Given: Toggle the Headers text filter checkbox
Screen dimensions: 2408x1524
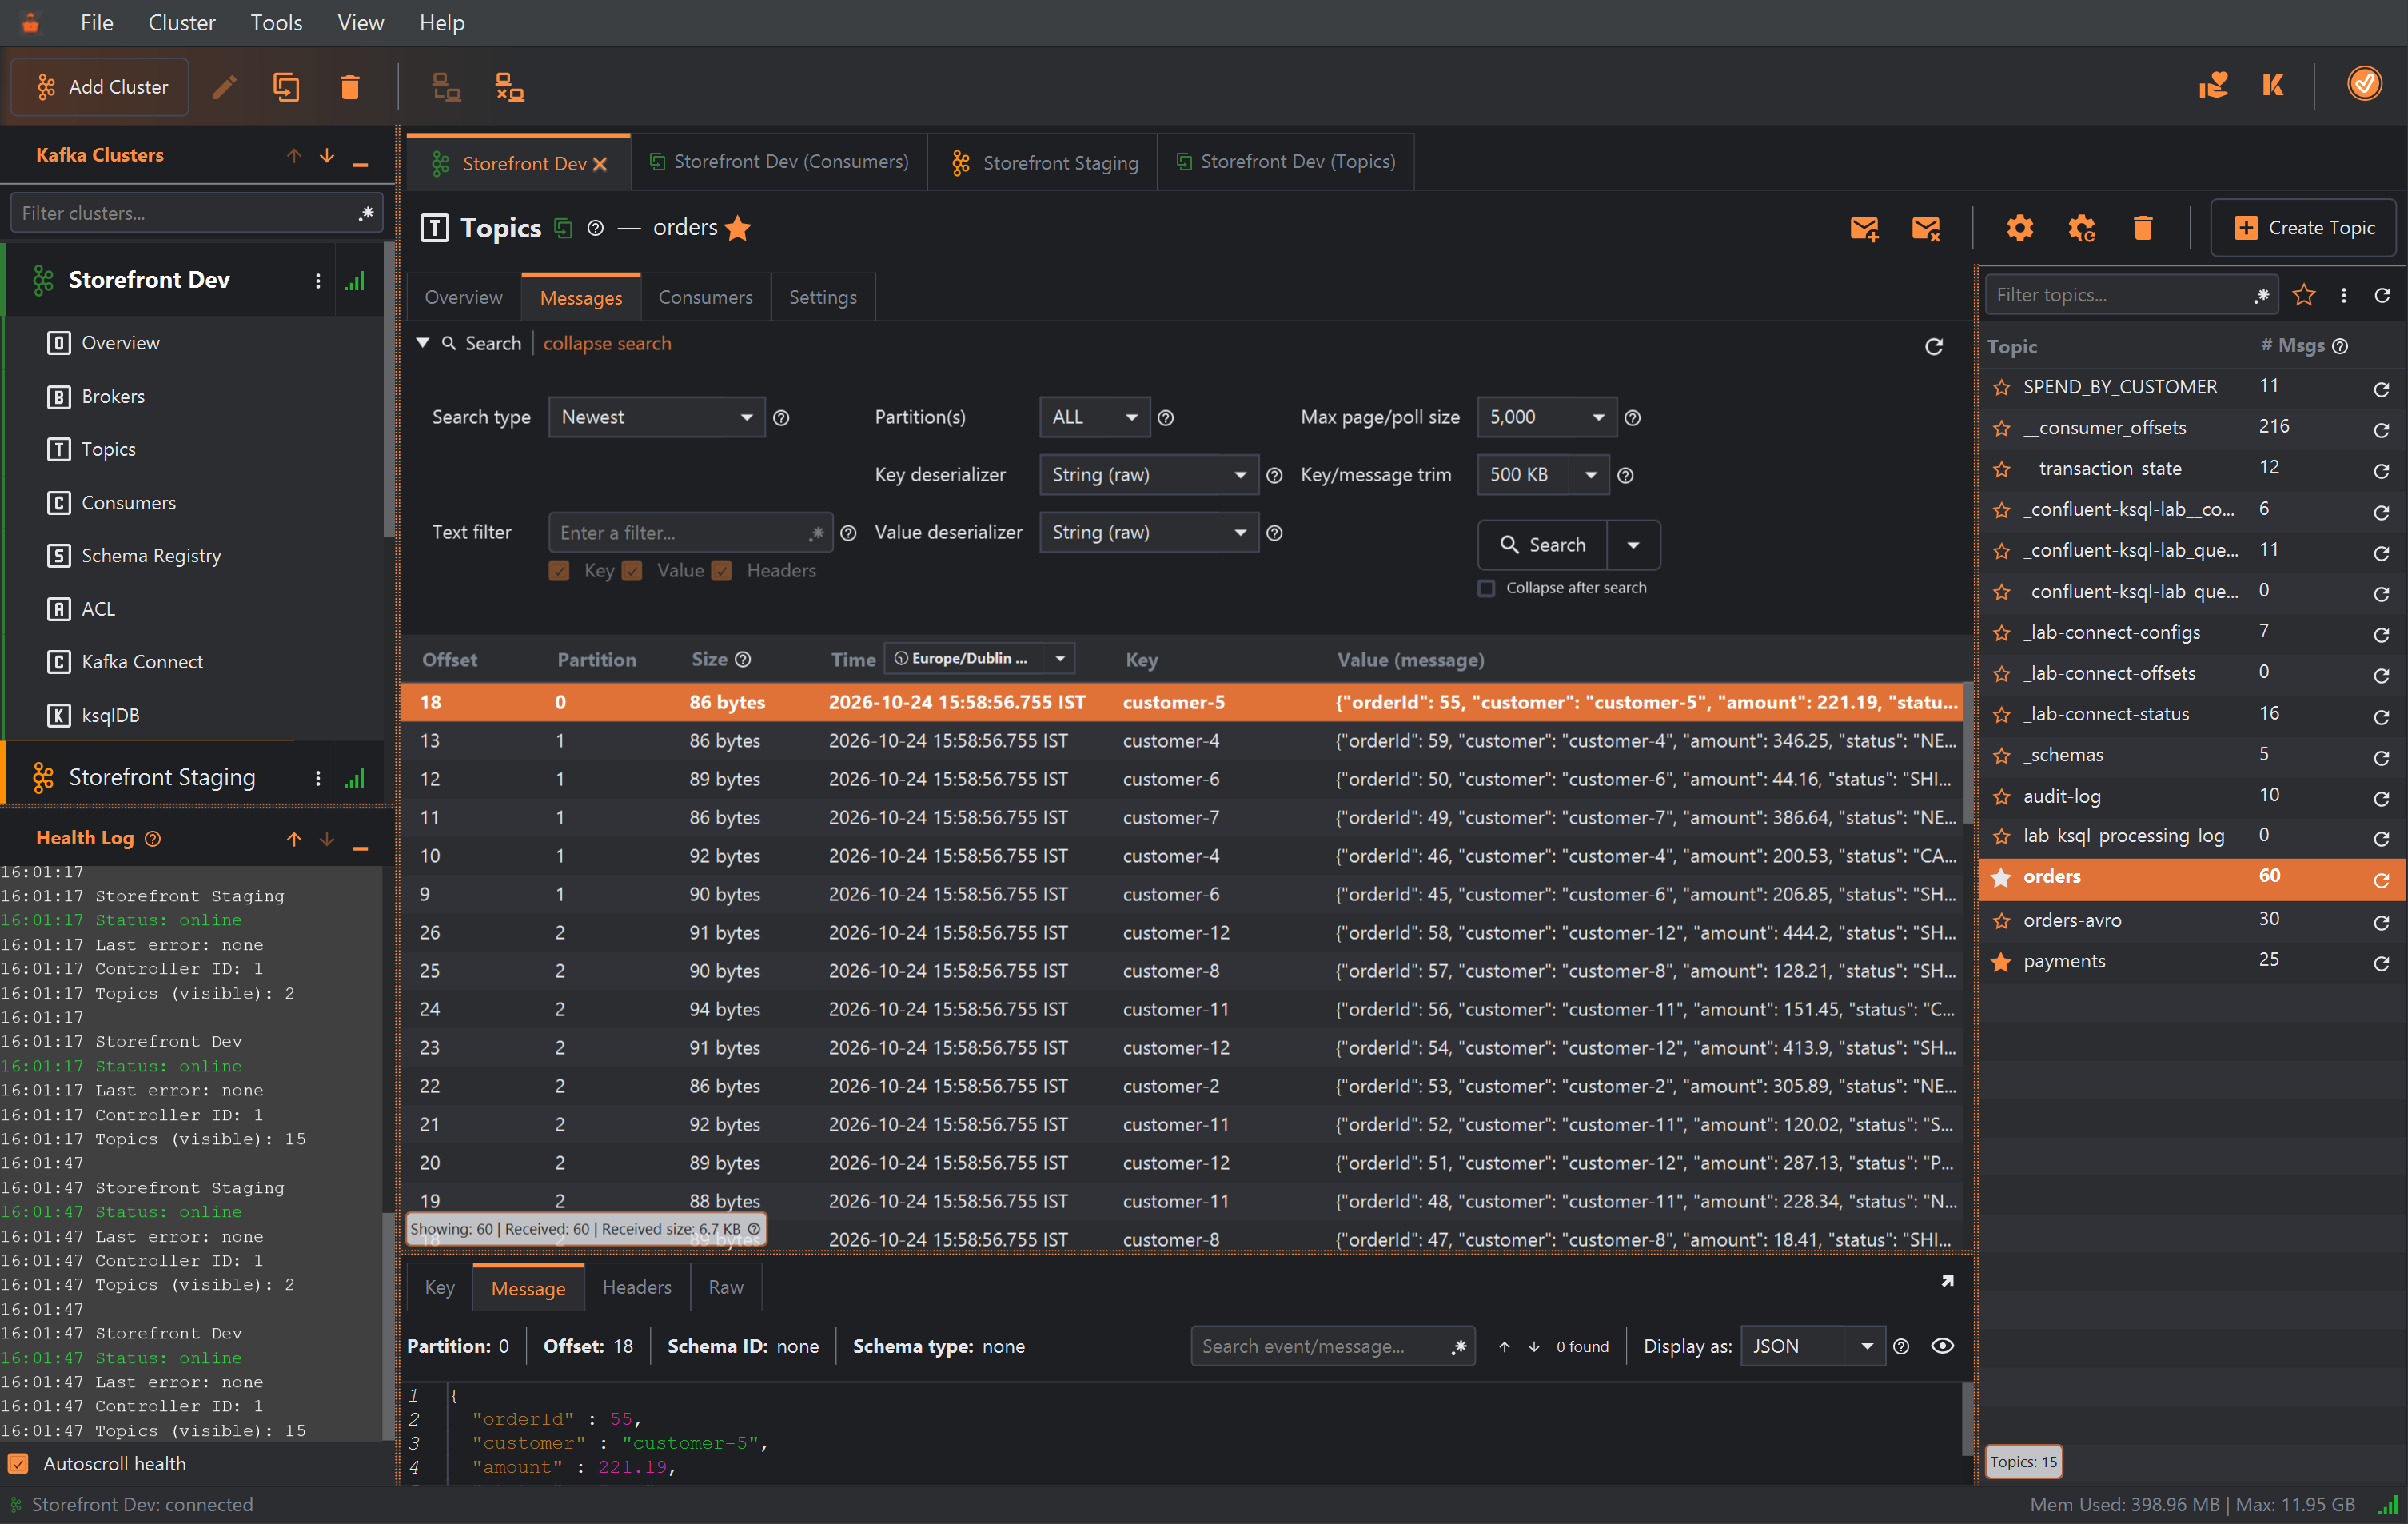Looking at the screenshot, I should 722,571.
